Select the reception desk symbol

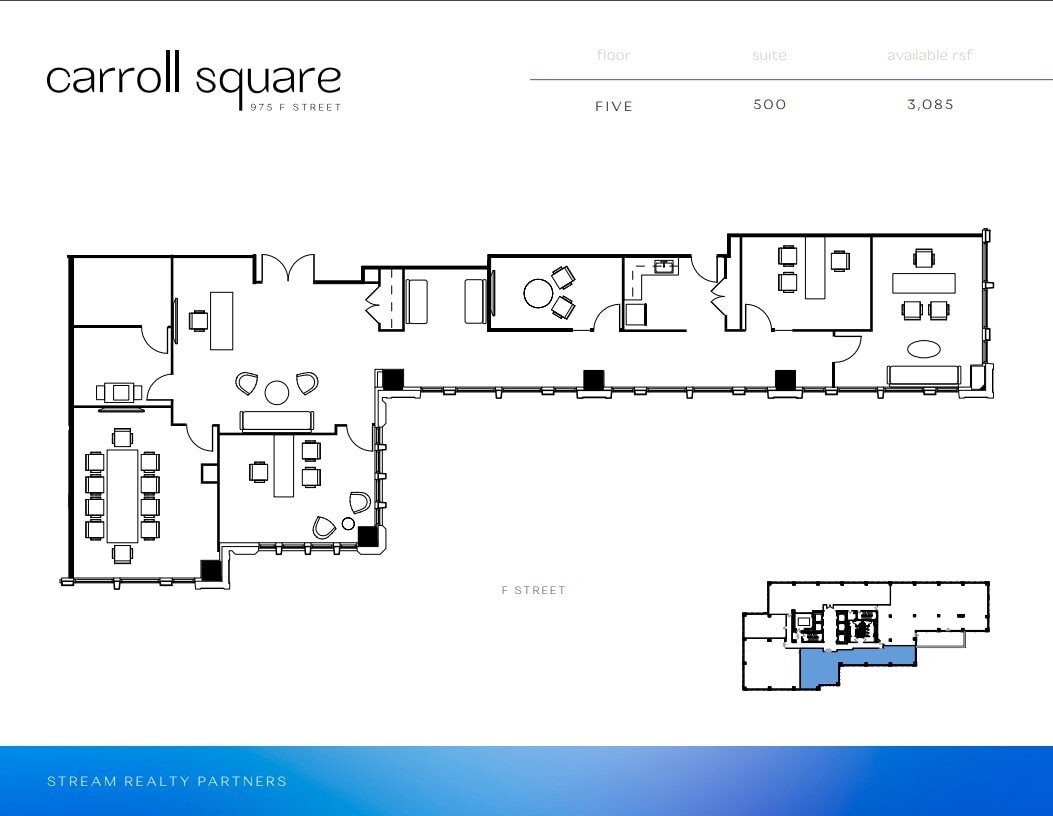pos(276,419)
